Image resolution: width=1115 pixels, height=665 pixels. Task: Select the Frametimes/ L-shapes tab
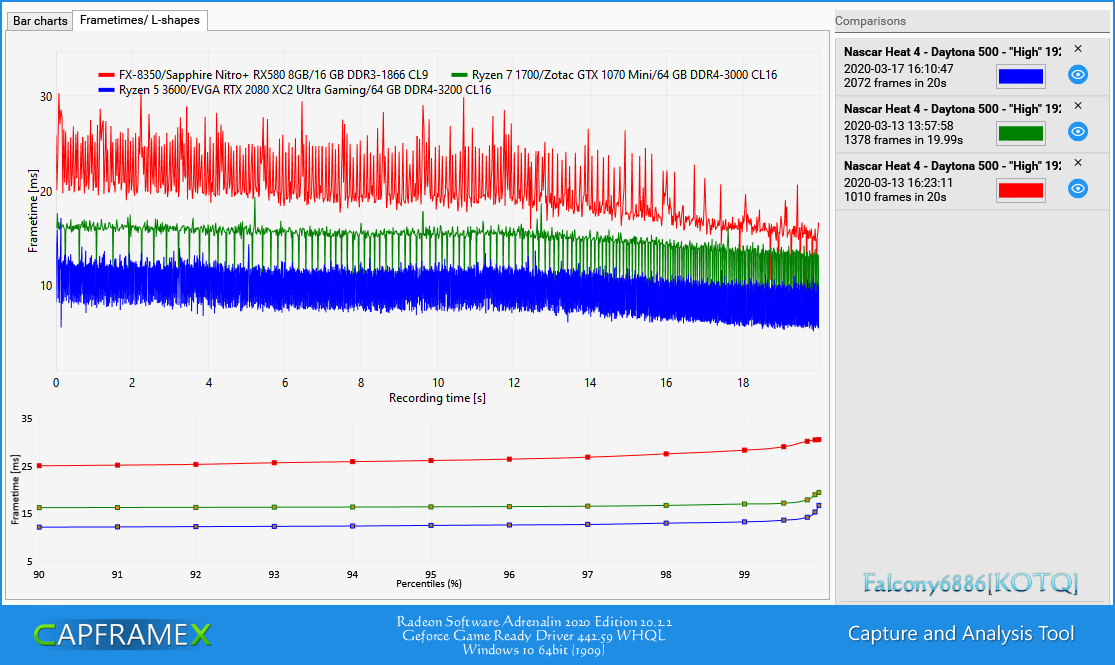pyautogui.click(x=139, y=20)
